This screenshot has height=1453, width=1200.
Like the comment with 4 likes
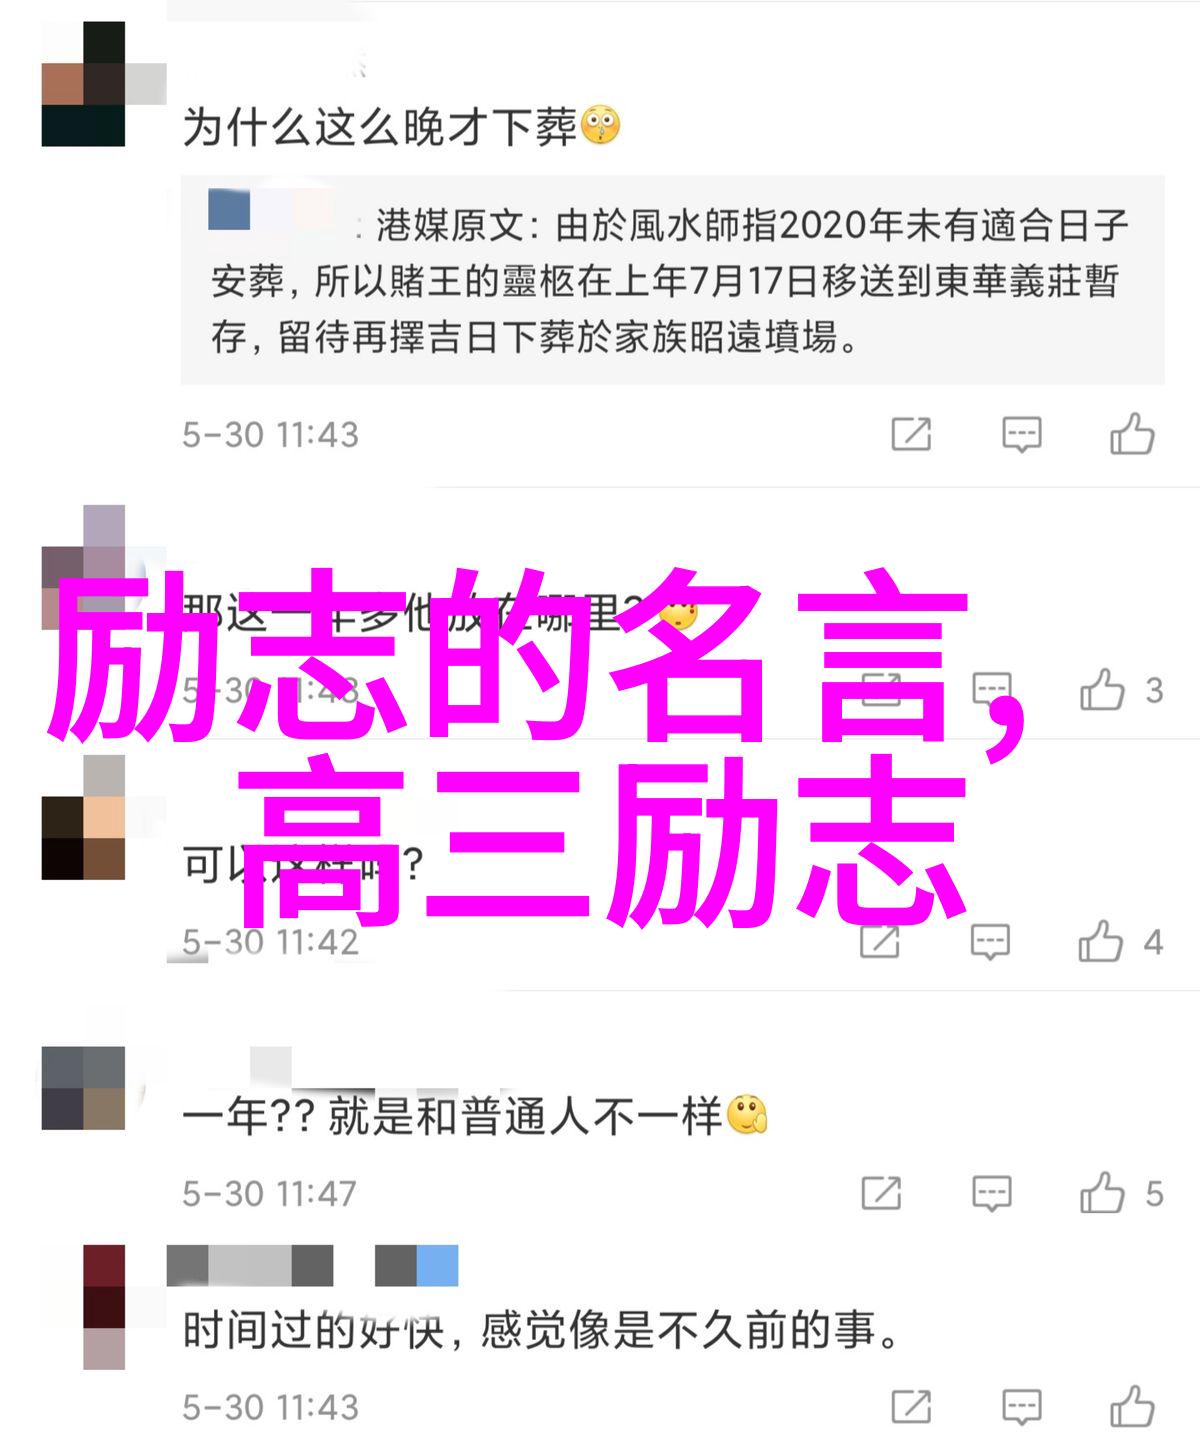[1101, 942]
